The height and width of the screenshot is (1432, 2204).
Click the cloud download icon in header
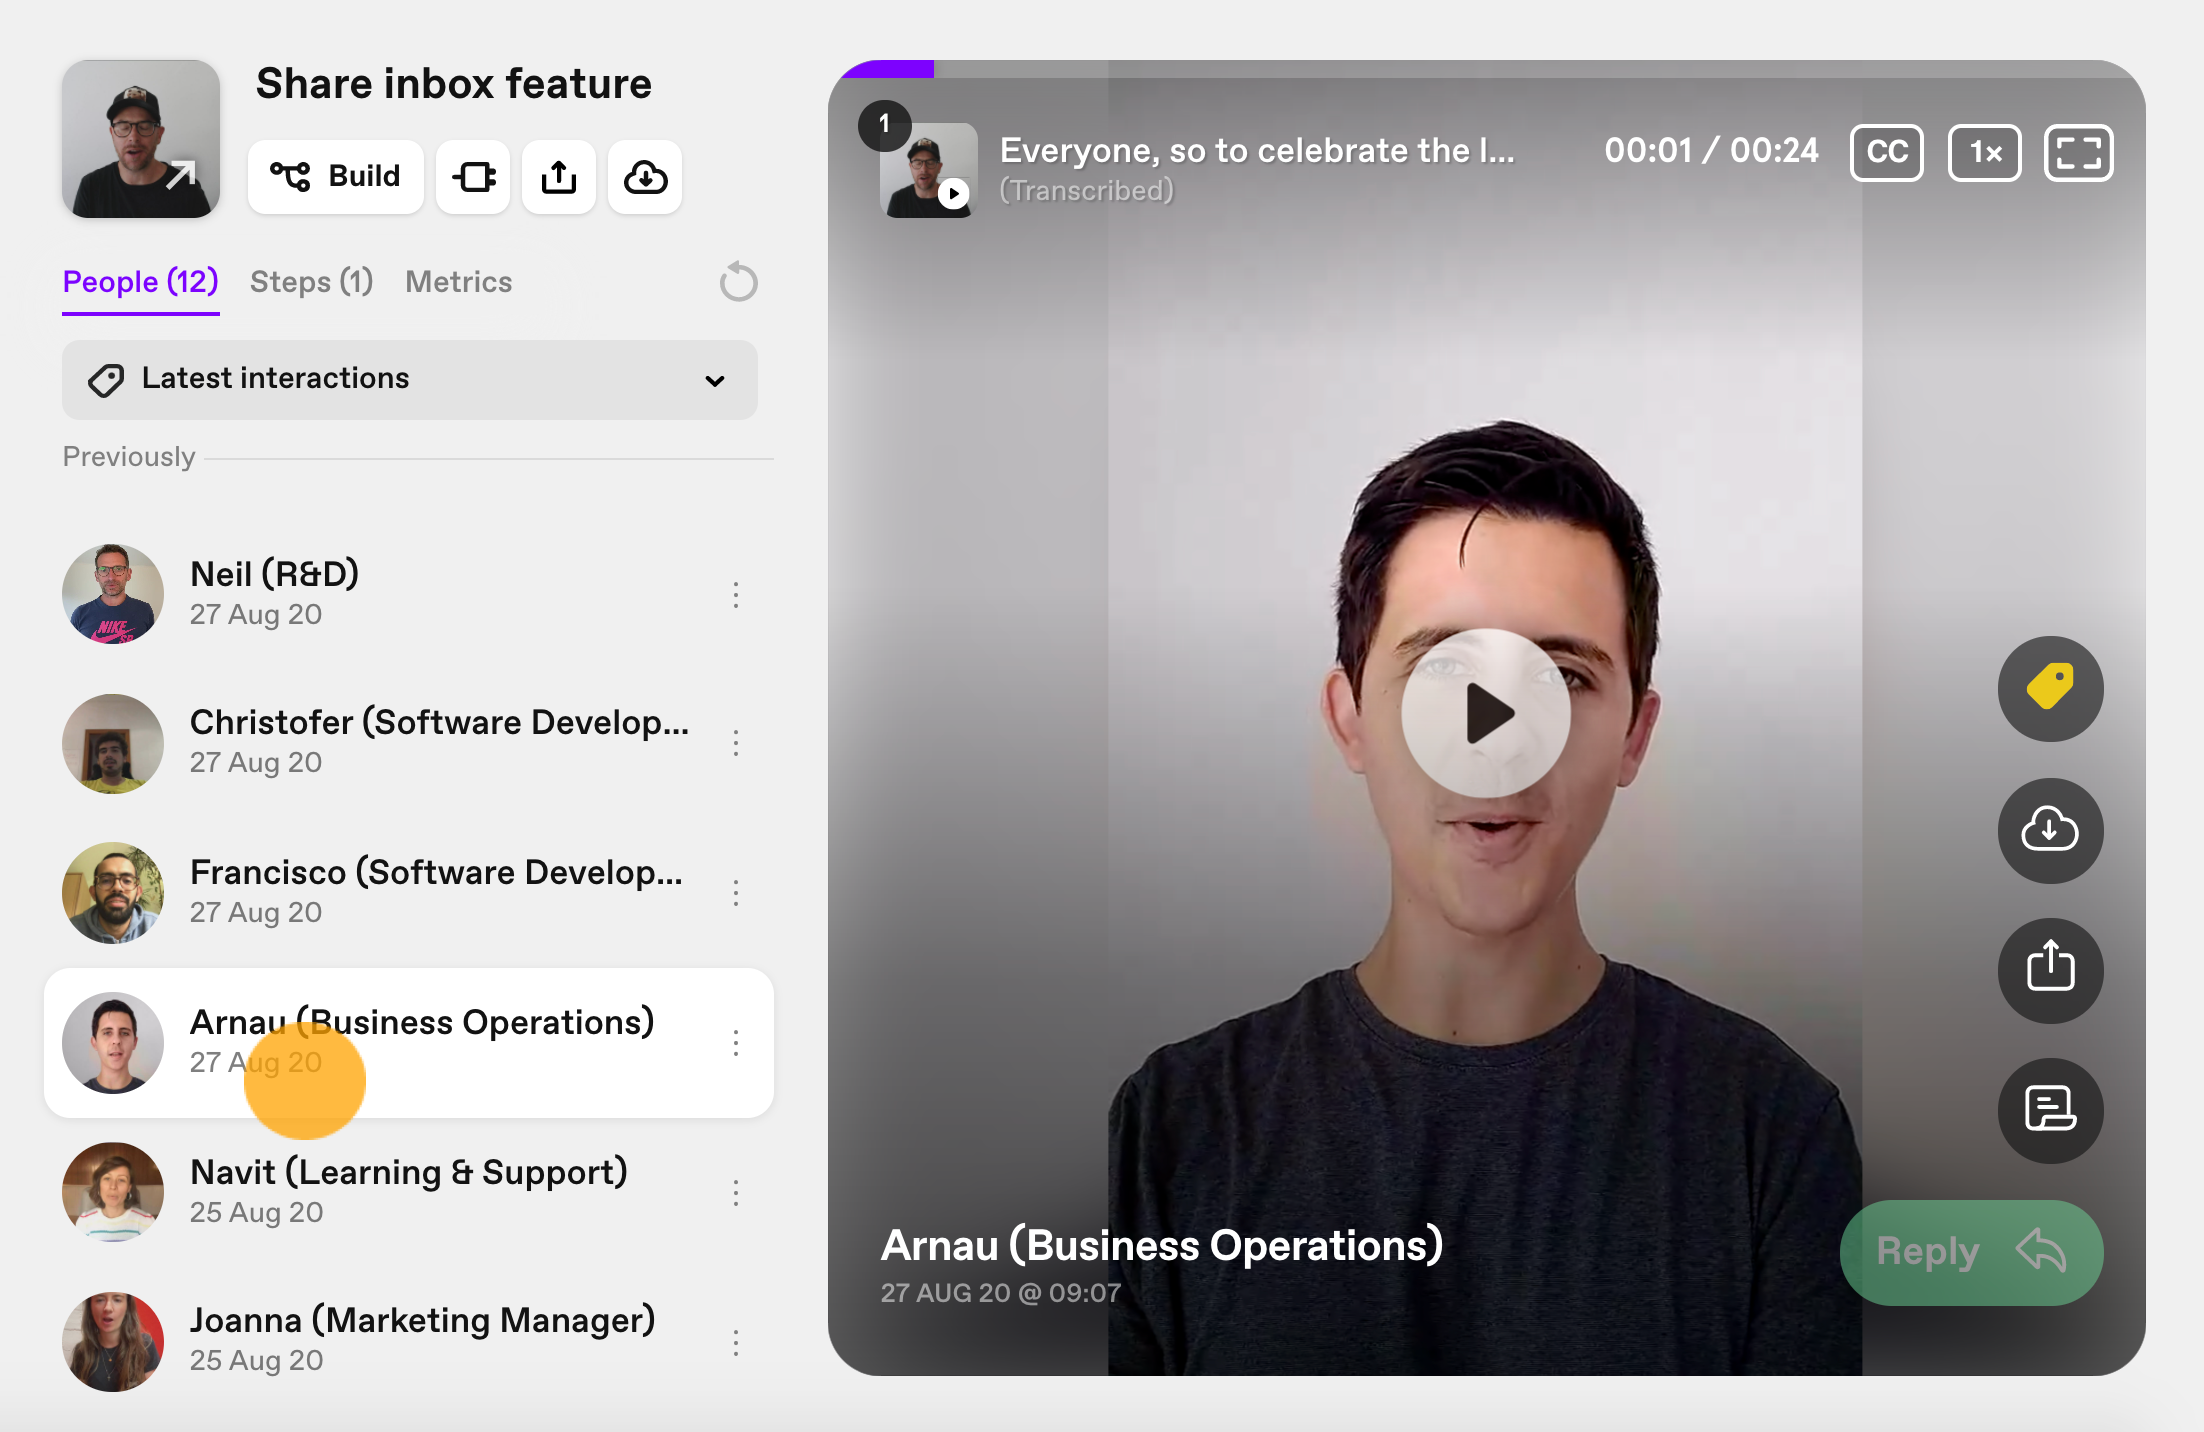point(645,177)
